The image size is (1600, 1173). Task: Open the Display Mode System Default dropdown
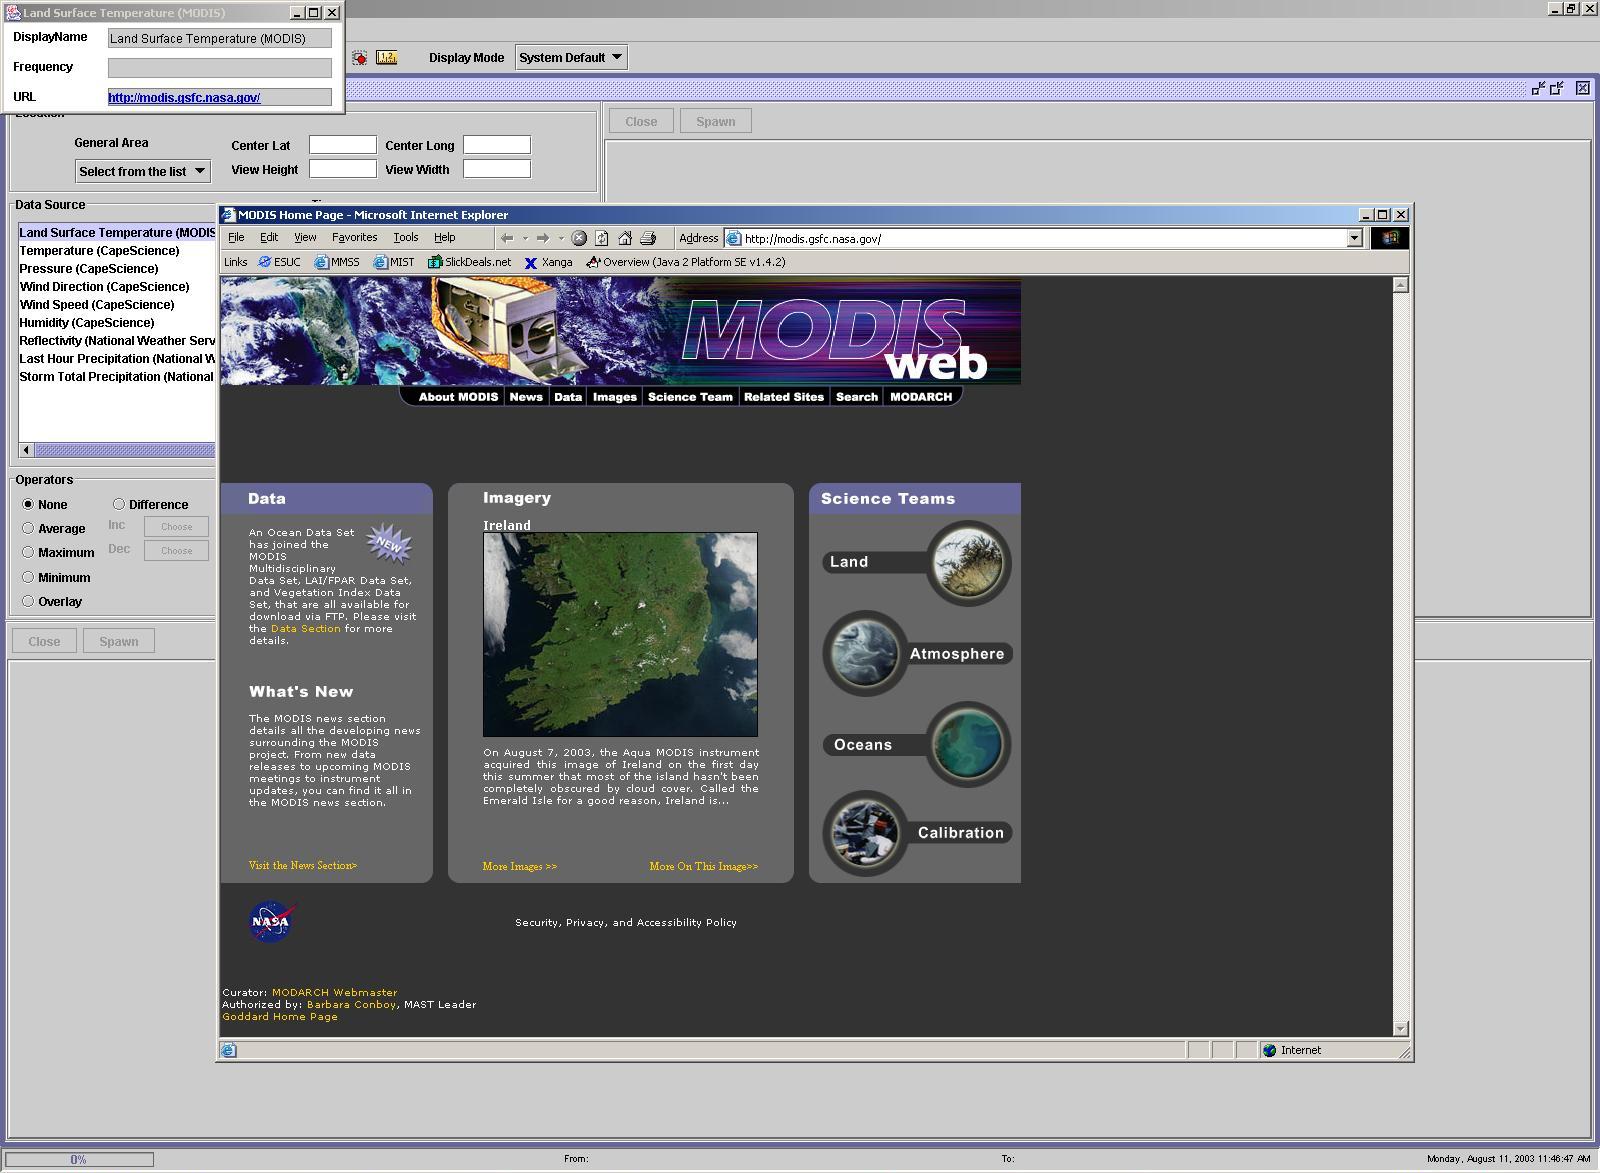tap(571, 57)
